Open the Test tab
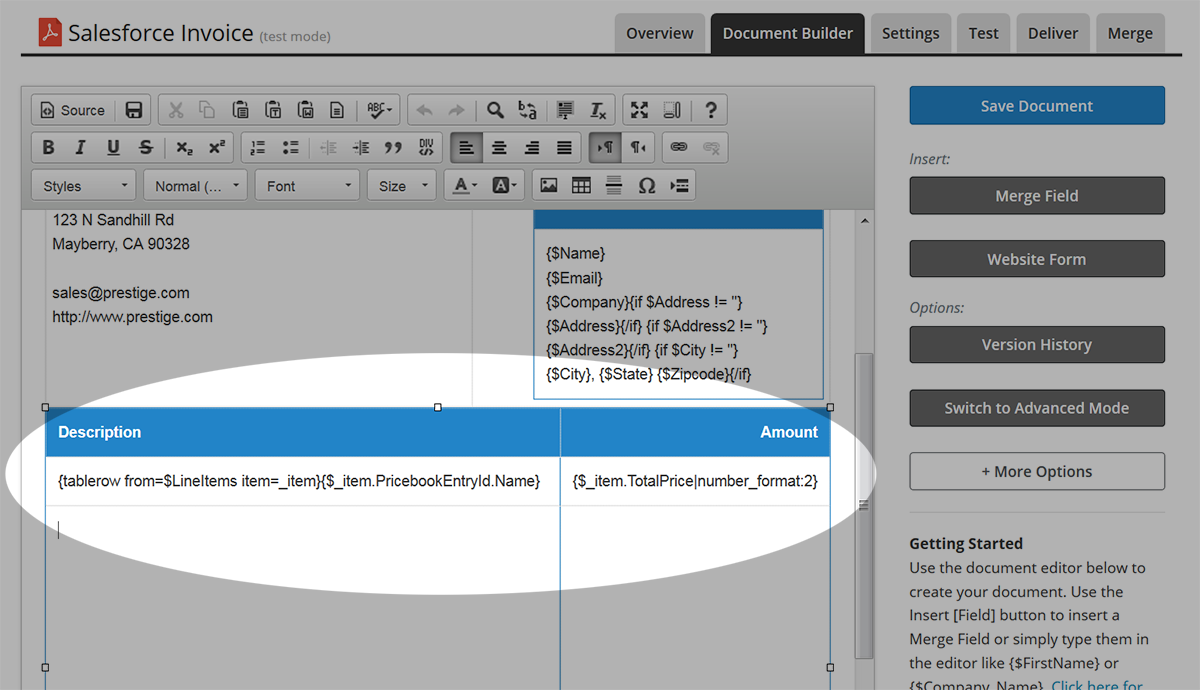Viewport: 1200px width, 690px height. pos(983,34)
